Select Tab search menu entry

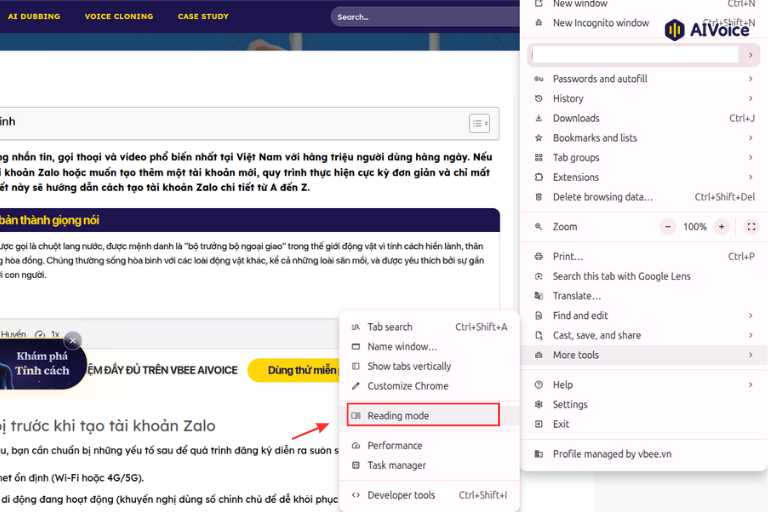tap(429, 327)
